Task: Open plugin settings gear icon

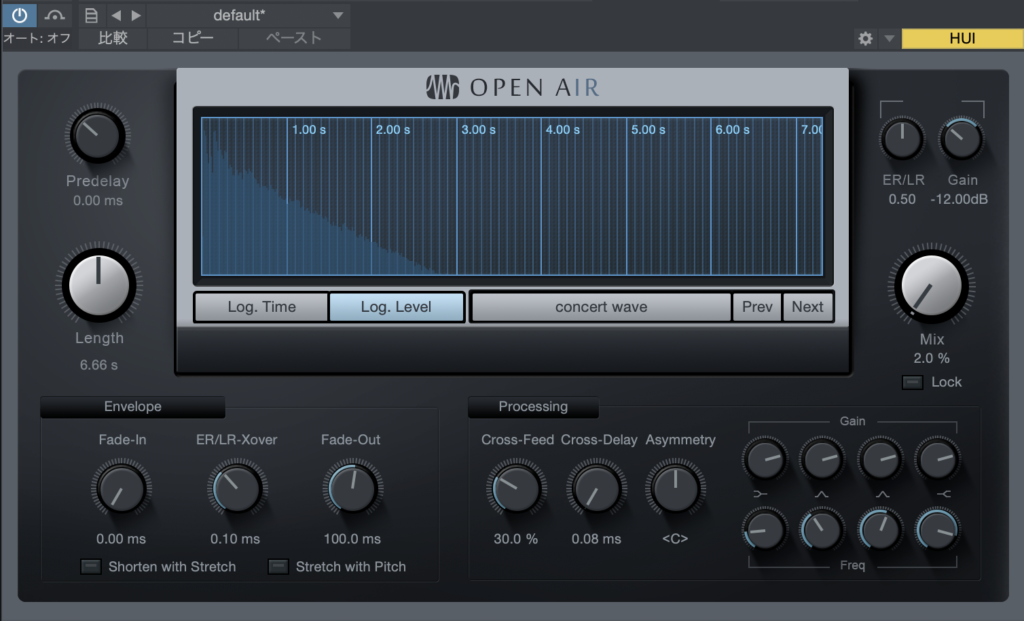Action: tap(866, 39)
